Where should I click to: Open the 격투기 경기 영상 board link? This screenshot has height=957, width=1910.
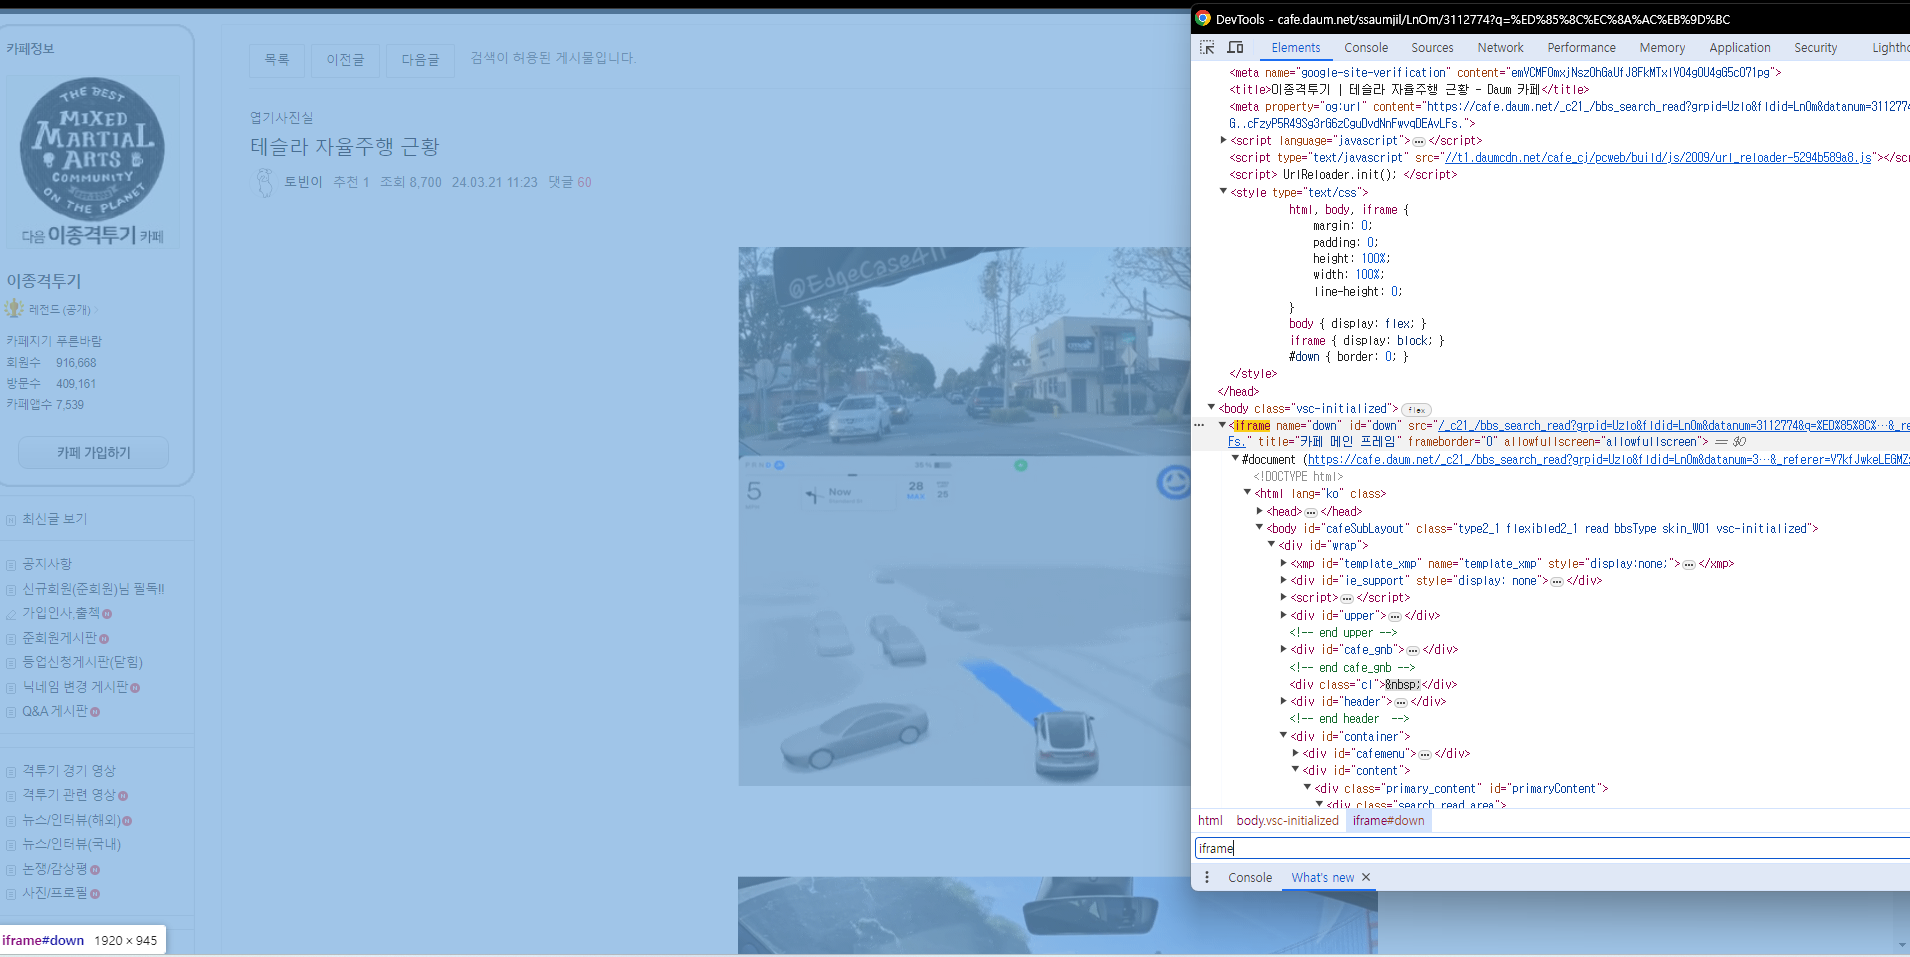(x=69, y=771)
